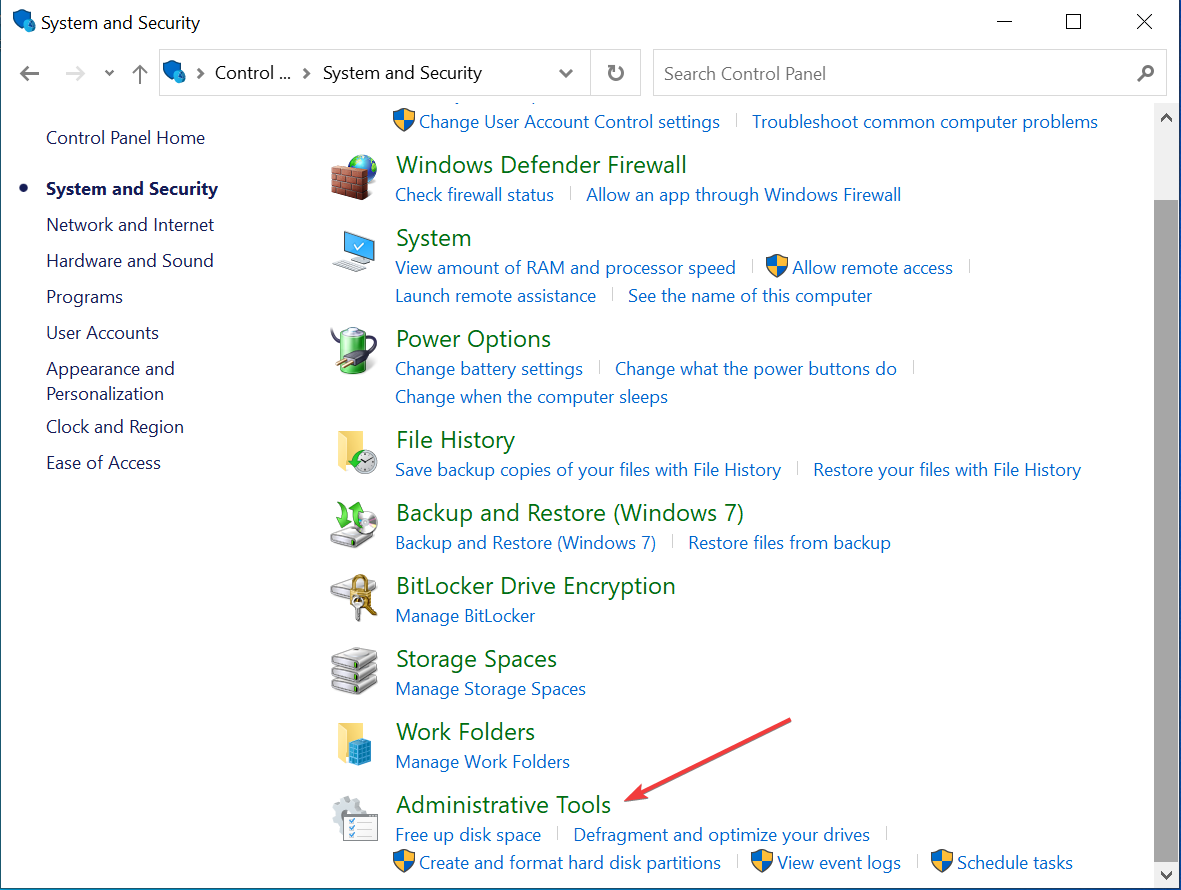Open the User Accounts category
The image size is (1181, 890).
[102, 333]
